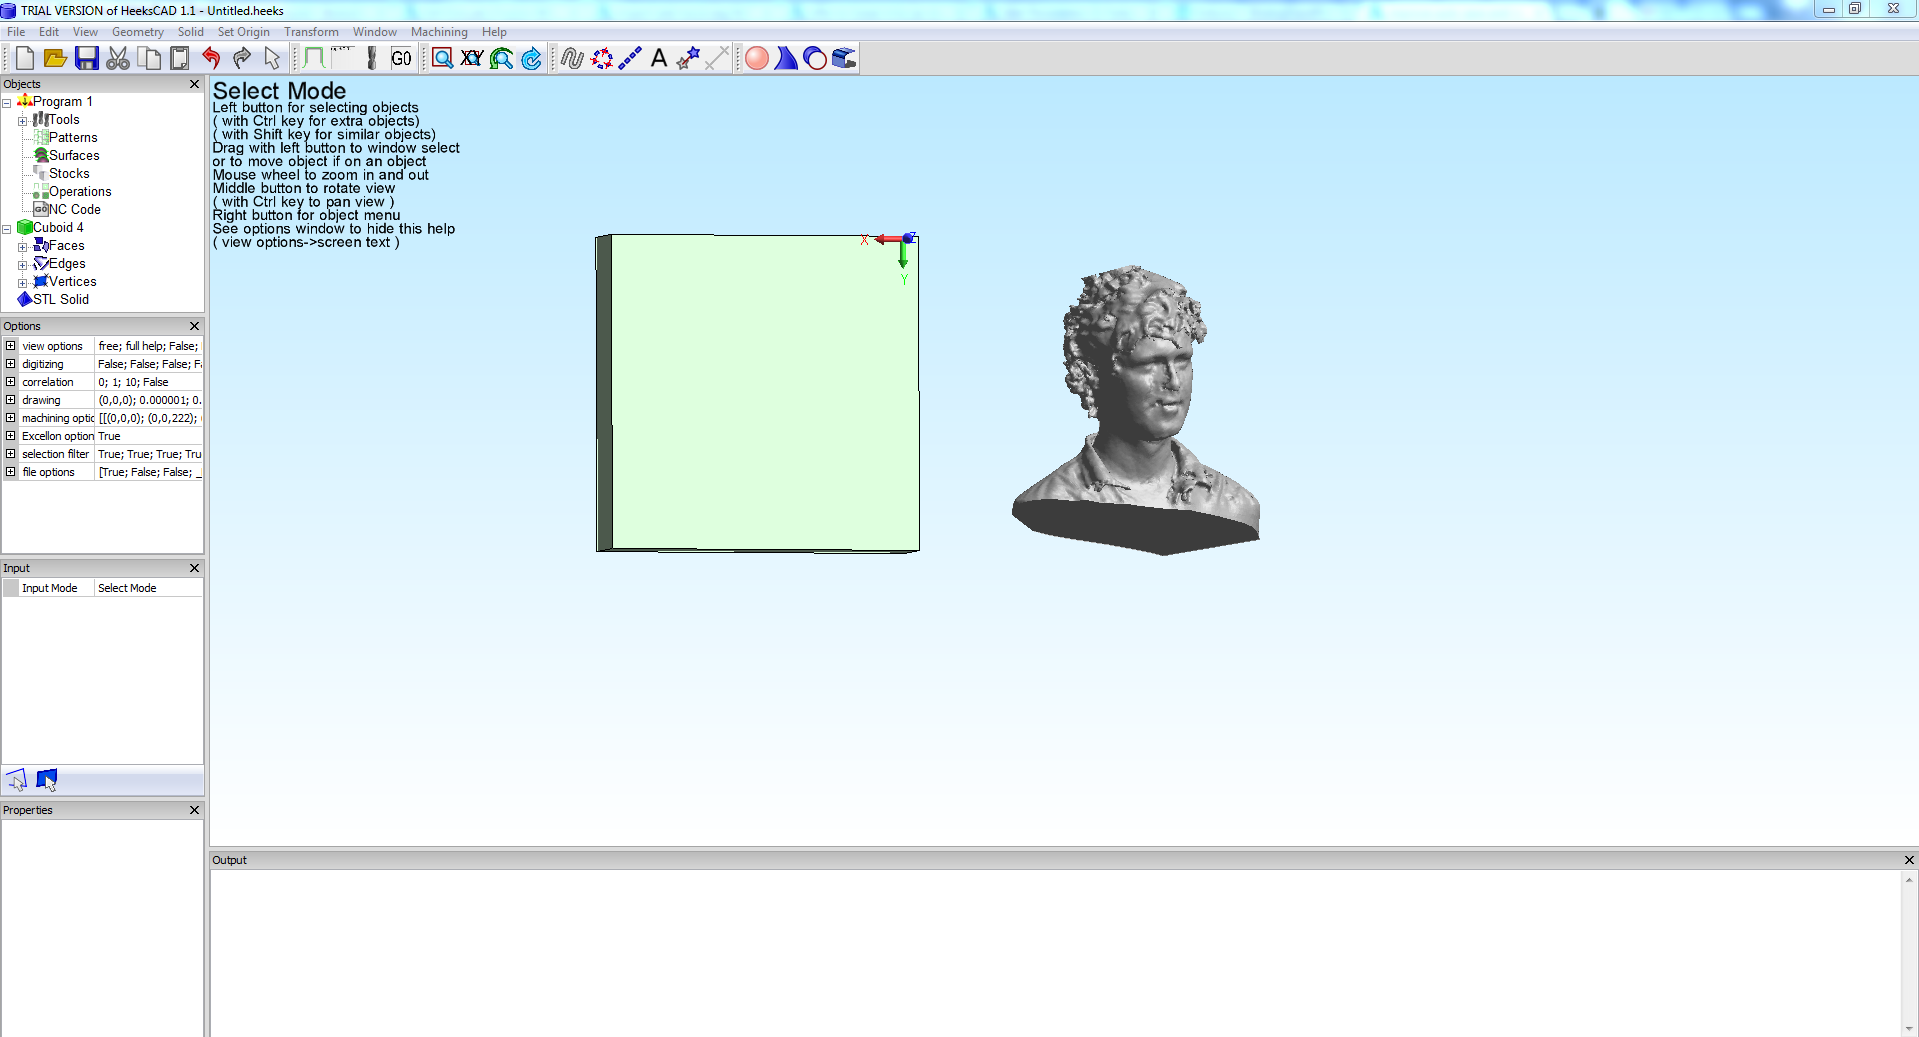Screen dimensions: 1919x1037
Task: Click the blue redraw refresh icon
Action: (532, 59)
